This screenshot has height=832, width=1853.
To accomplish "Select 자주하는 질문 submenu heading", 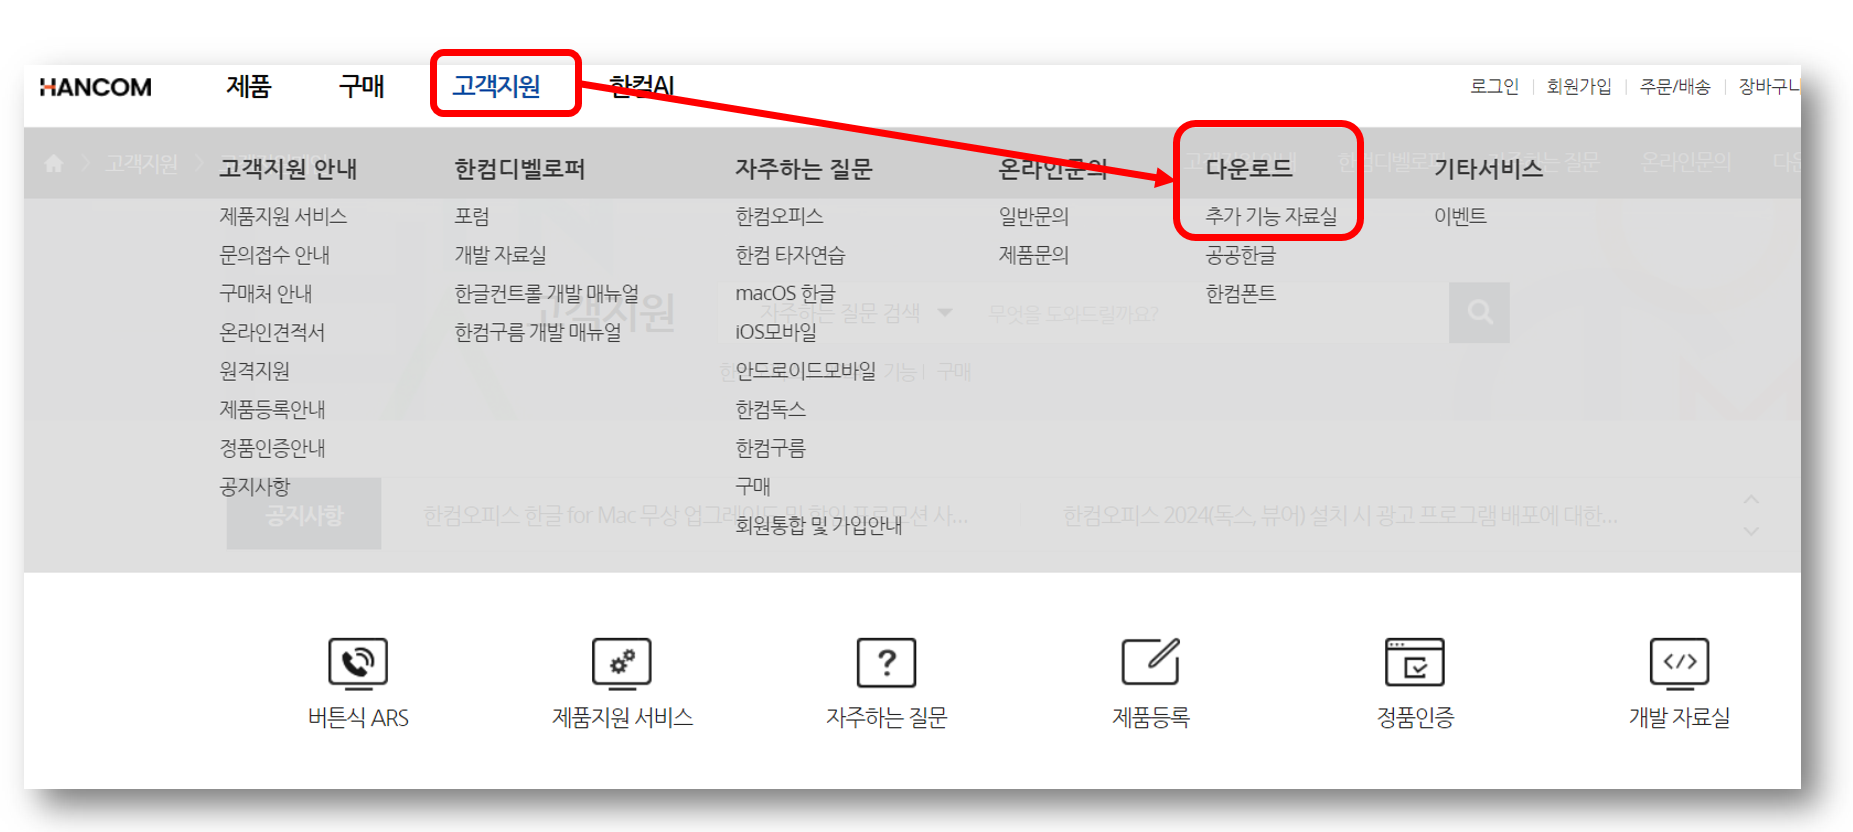I will click(x=804, y=169).
